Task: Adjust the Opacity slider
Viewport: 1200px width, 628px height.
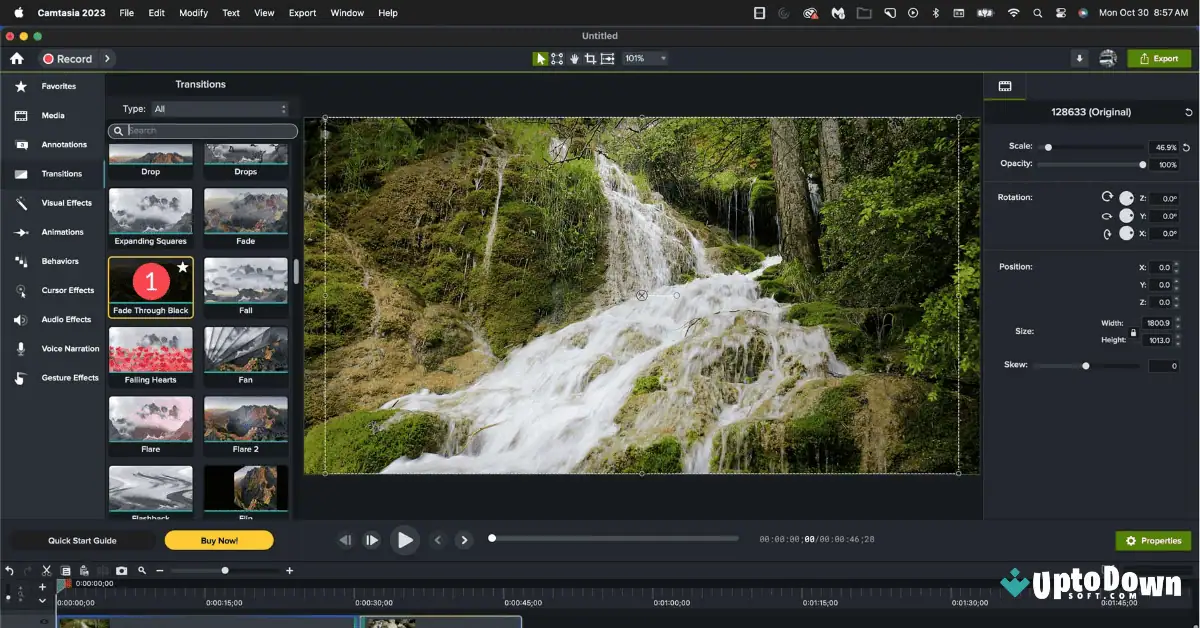Action: (1141, 164)
